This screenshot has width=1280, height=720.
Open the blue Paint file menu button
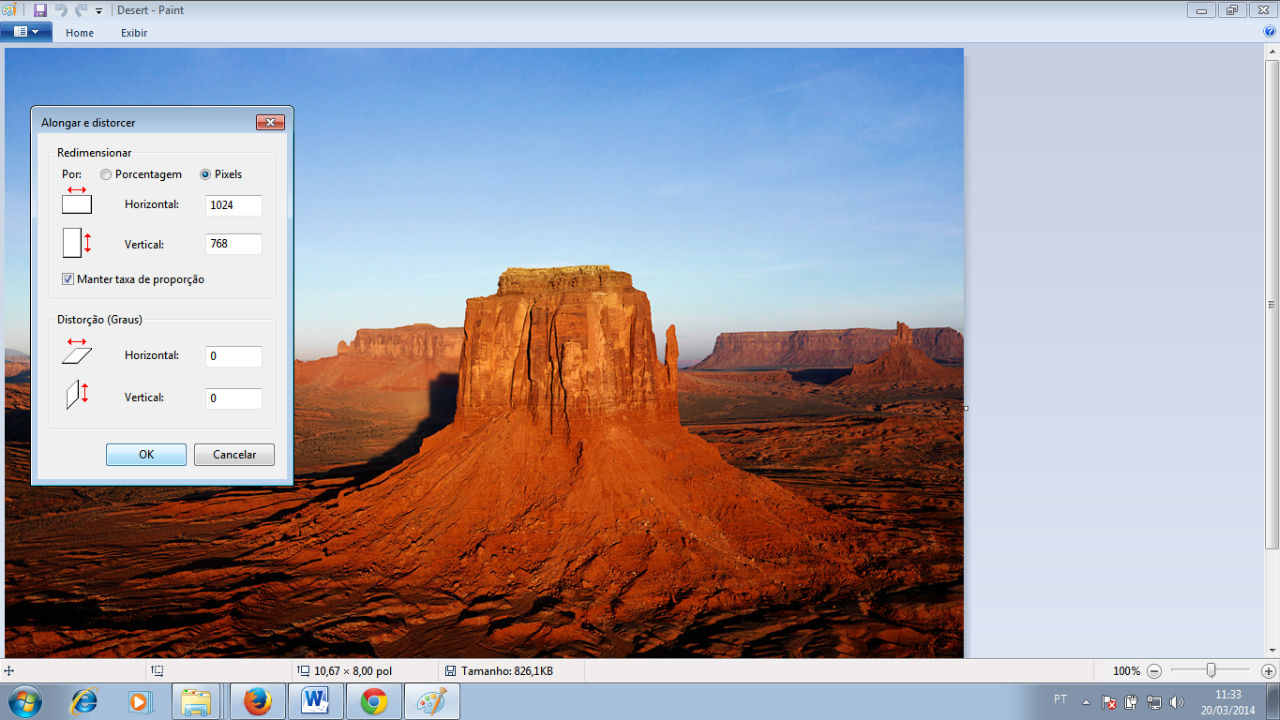tap(26, 32)
